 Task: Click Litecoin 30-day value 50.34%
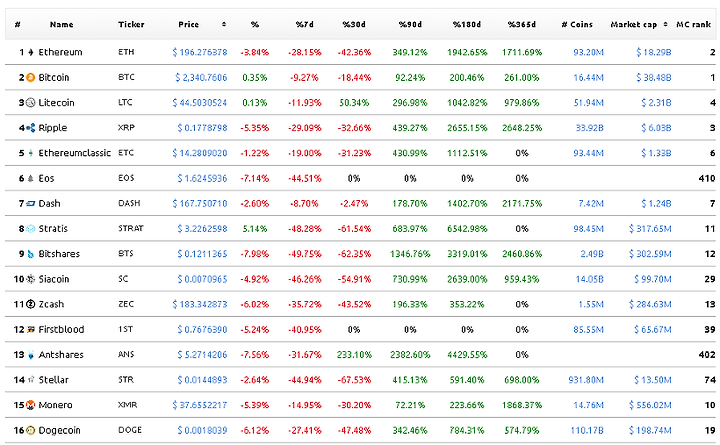[x=354, y=103]
